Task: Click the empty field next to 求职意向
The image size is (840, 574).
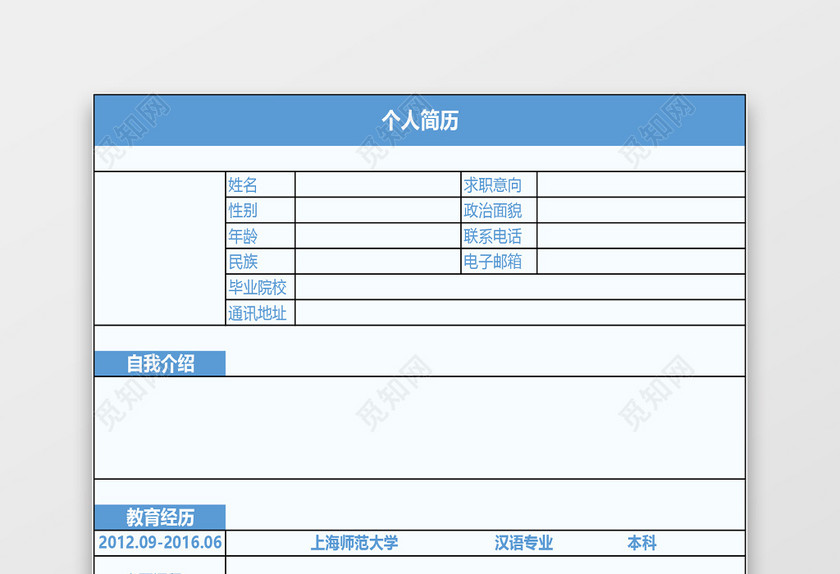Action: (x=641, y=184)
